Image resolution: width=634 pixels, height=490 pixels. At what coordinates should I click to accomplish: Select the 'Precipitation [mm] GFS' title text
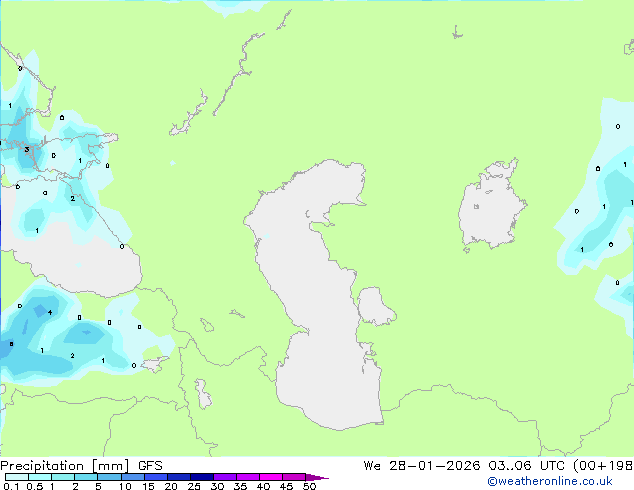[81, 466]
